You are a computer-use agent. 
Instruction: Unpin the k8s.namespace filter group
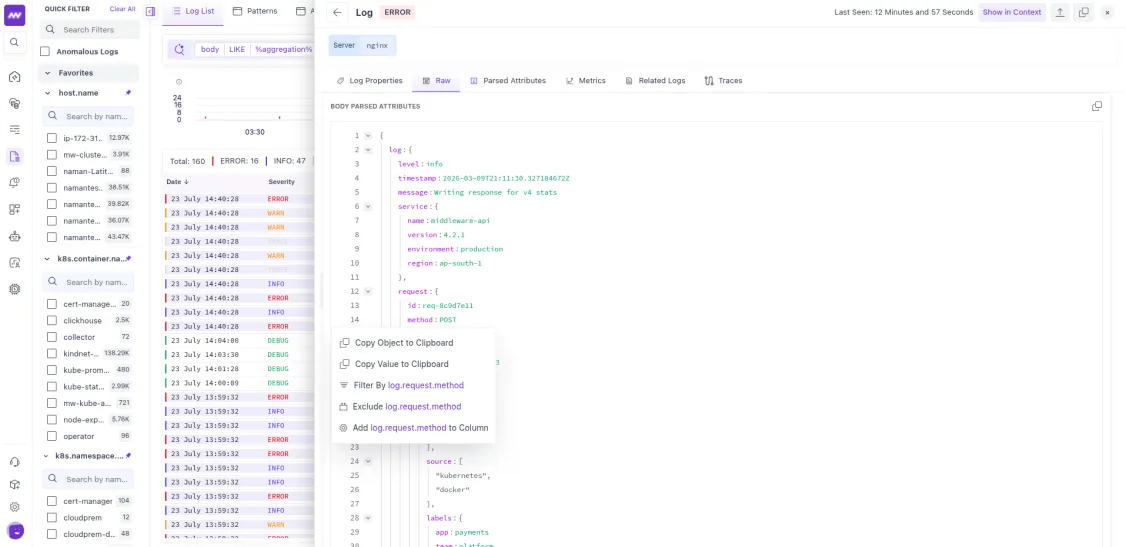(x=129, y=456)
